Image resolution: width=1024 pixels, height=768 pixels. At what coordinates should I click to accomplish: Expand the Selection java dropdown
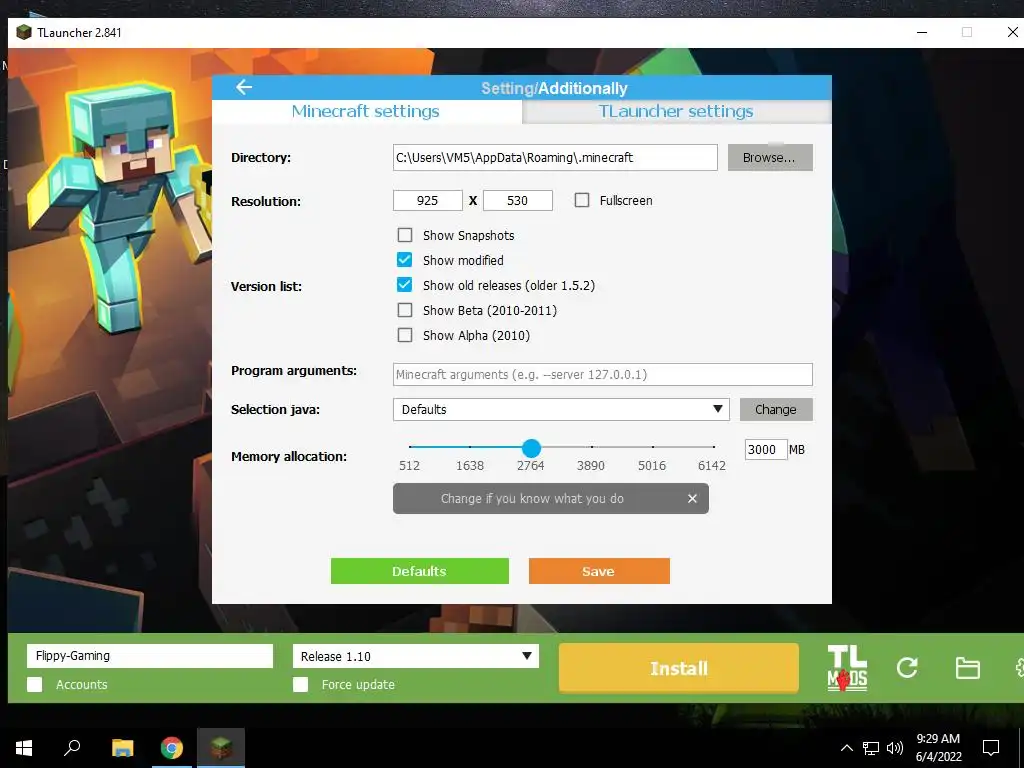[561, 409]
